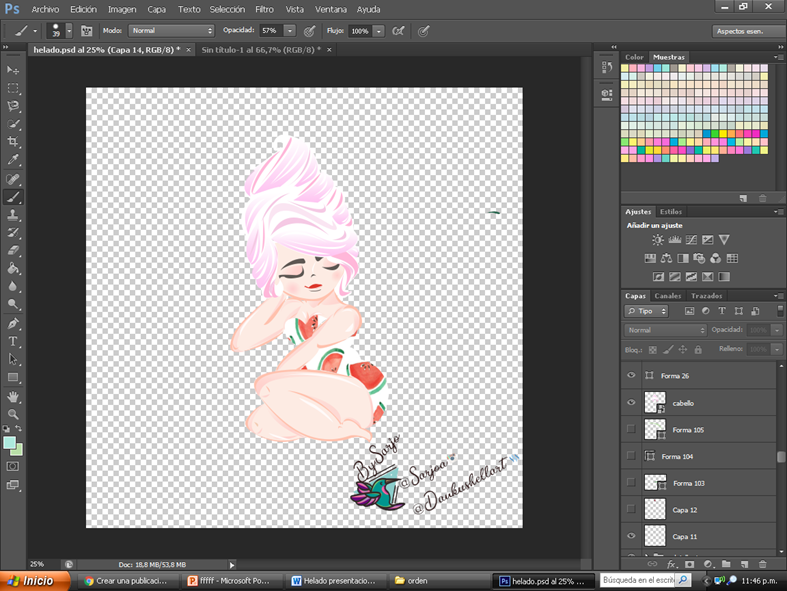Select the Lasso tool
The width and height of the screenshot is (787, 591).
click(x=13, y=106)
